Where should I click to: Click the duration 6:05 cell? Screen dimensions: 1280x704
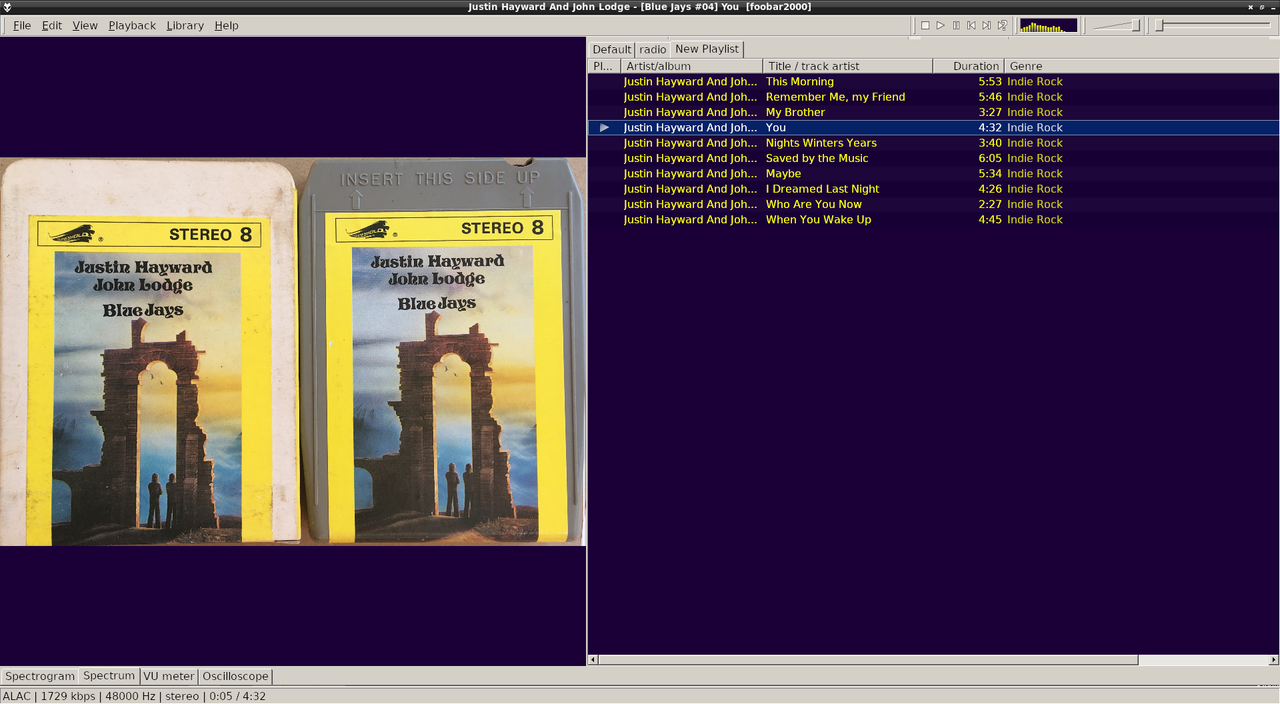[x=990, y=158]
